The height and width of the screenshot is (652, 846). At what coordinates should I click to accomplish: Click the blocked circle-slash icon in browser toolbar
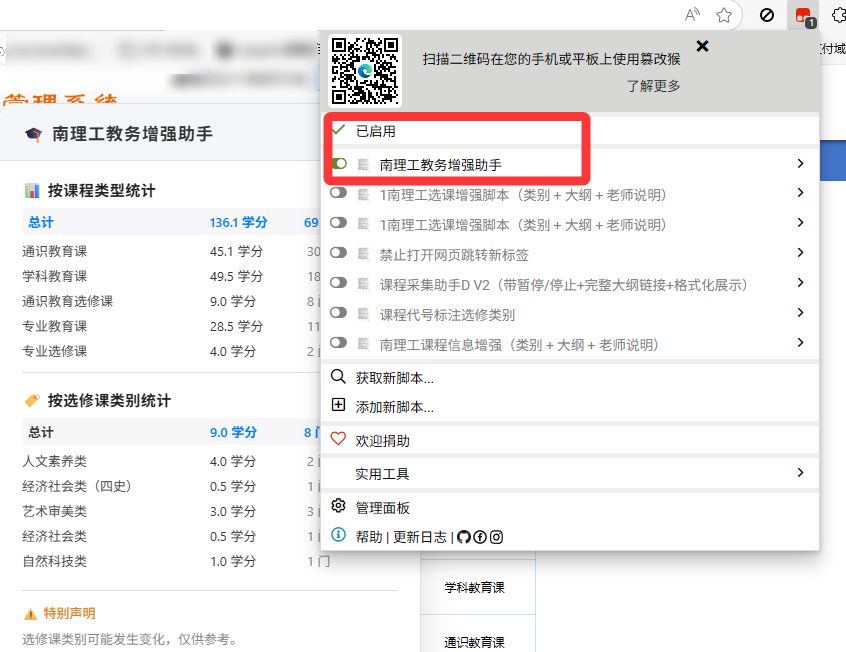coord(767,15)
